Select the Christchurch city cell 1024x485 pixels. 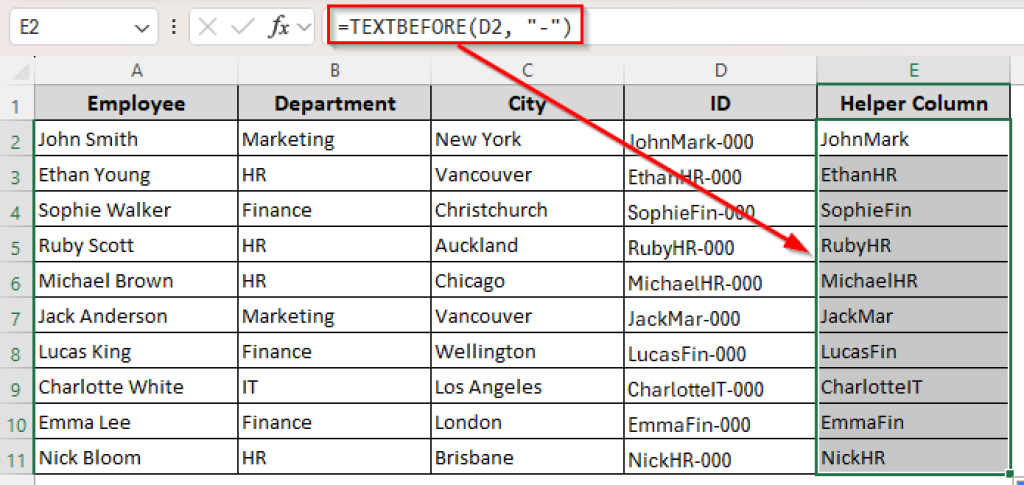click(x=527, y=211)
